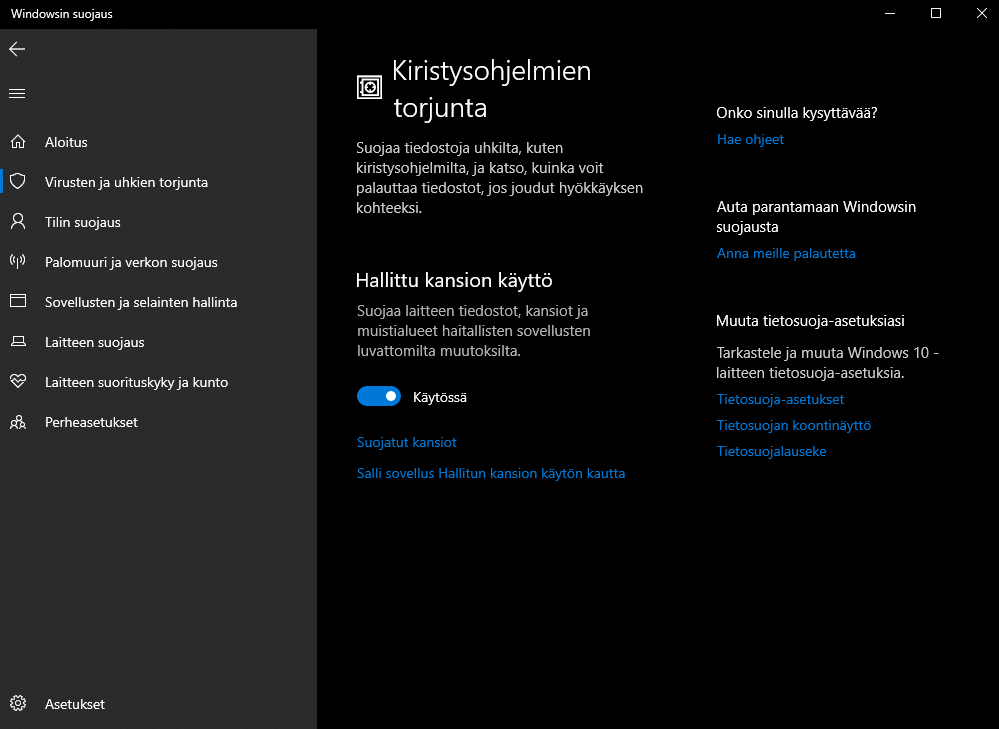
Task: Click the family icon for Perheasetukset
Action: [18, 422]
